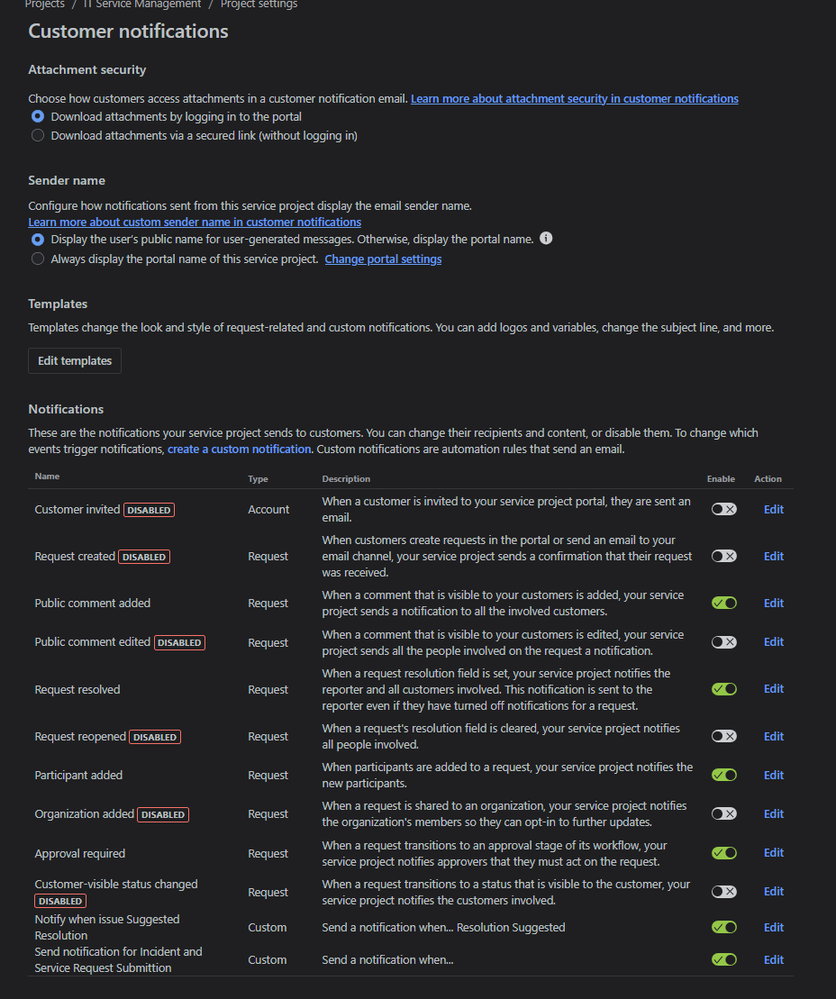Select always display the portal name option
836x999 pixels.
[37, 258]
